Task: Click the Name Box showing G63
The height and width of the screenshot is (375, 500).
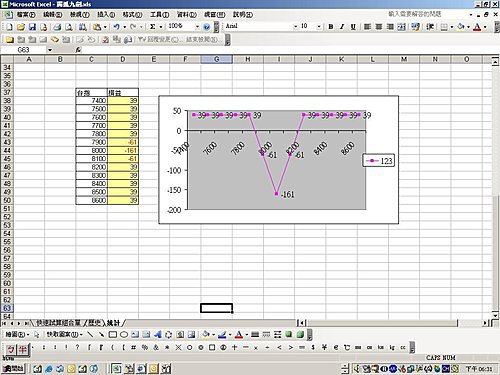Action: pos(31,50)
